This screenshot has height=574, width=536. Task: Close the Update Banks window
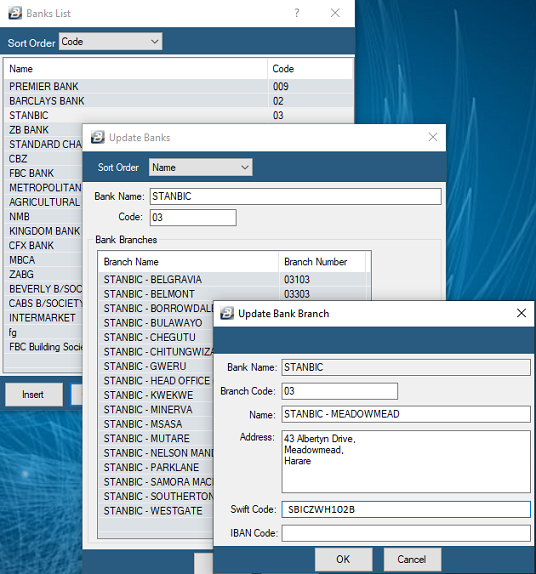tap(433, 137)
